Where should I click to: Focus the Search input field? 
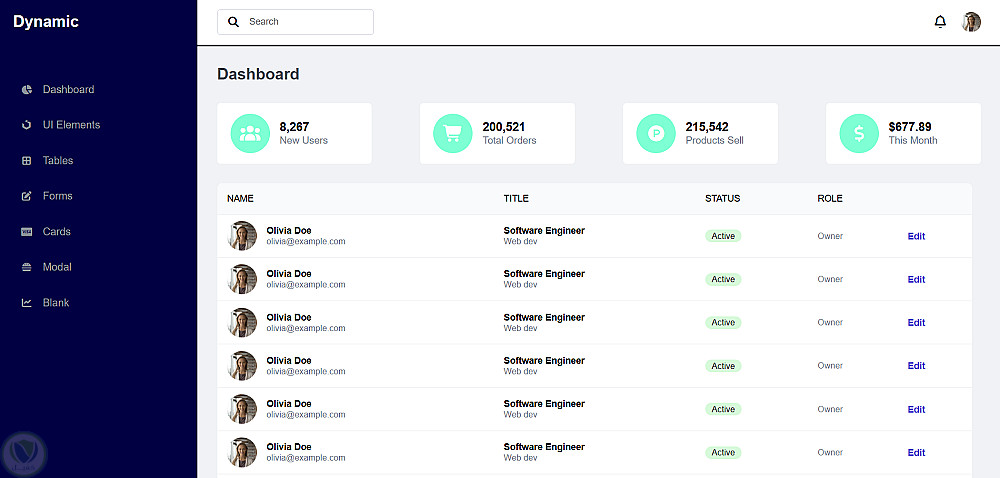tap(305, 22)
